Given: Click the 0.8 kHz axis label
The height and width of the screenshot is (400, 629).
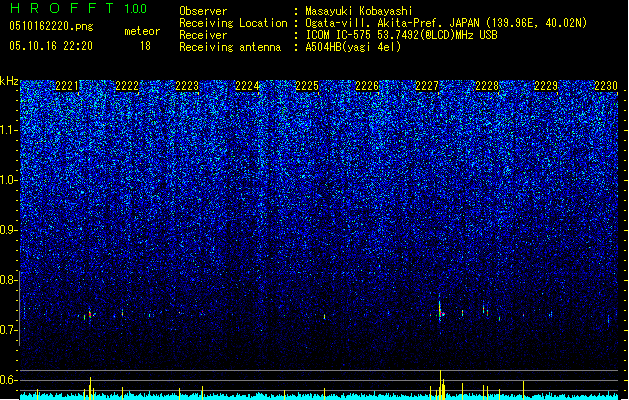Looking at the screenshot, I should pos(9,280).
